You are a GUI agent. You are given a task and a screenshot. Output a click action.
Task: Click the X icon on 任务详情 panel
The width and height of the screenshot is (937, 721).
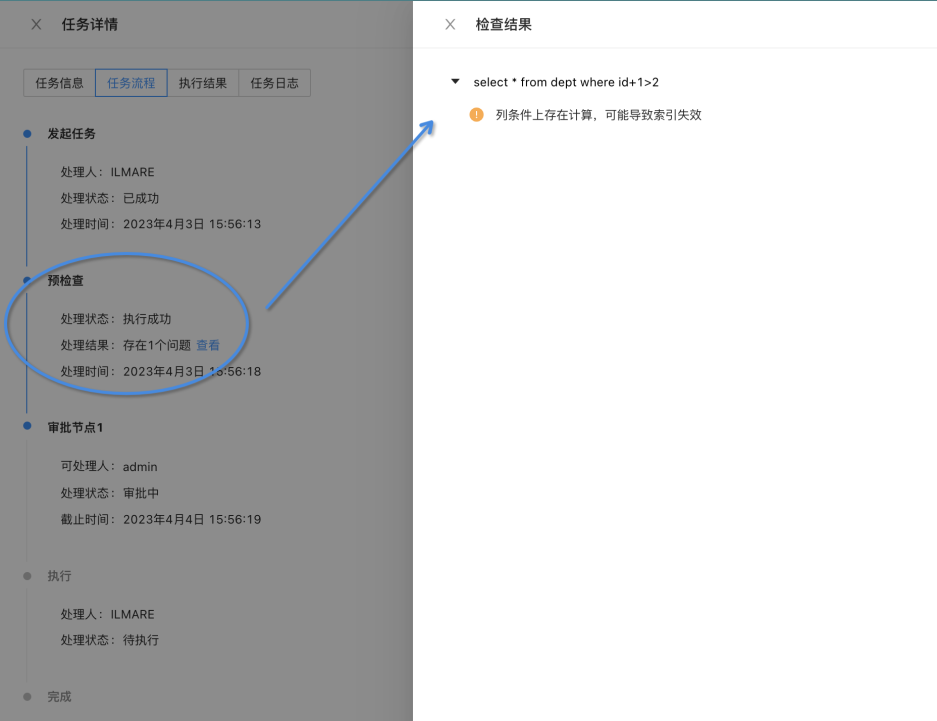(35, 24)
